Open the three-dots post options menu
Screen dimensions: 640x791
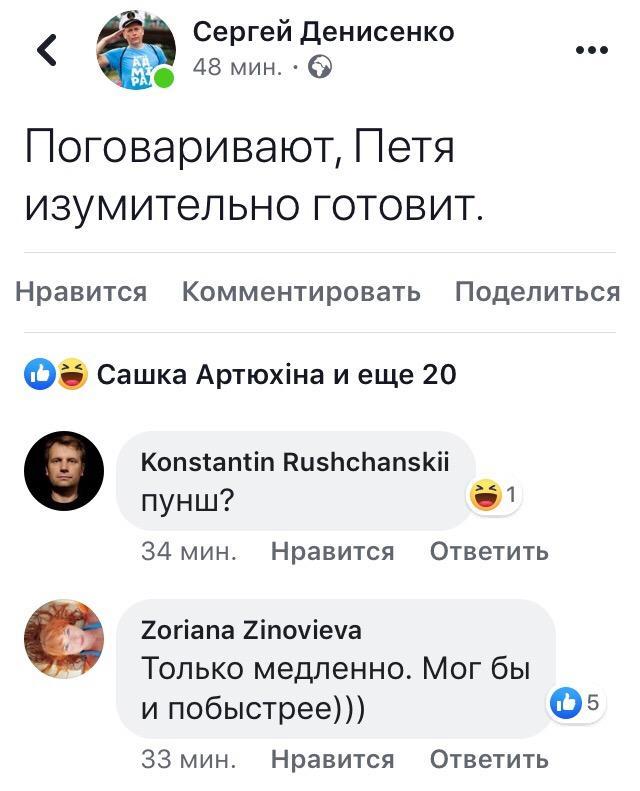(592, 48)
